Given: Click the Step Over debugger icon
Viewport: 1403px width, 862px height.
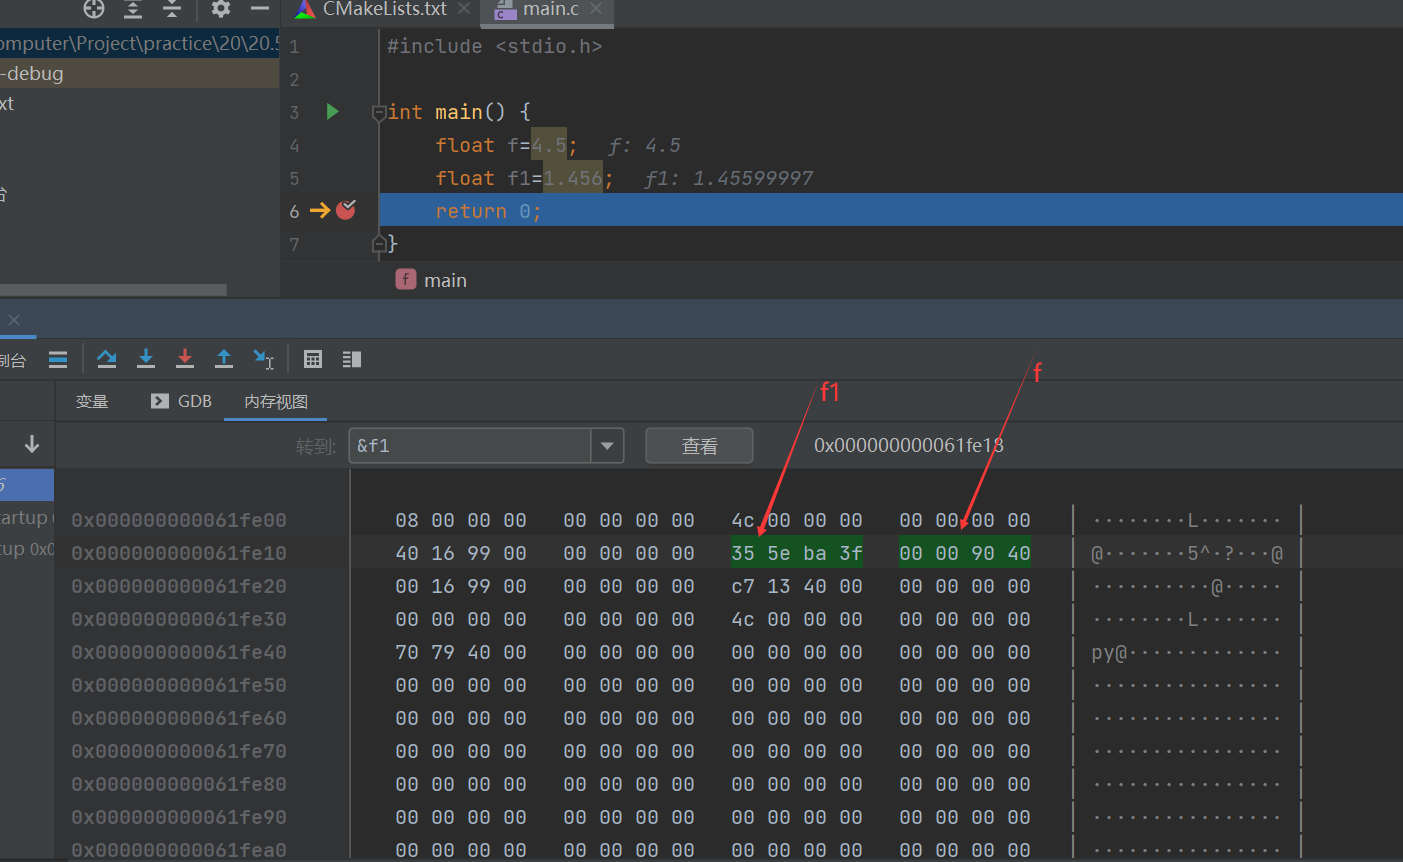Looking at the screenshot, I should tap(107, 358).
